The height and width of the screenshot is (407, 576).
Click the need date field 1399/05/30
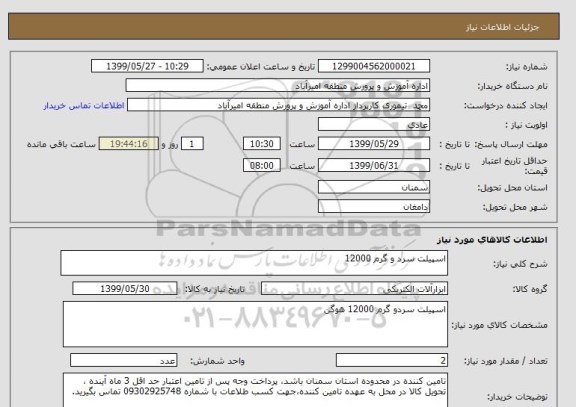[125, 289]
